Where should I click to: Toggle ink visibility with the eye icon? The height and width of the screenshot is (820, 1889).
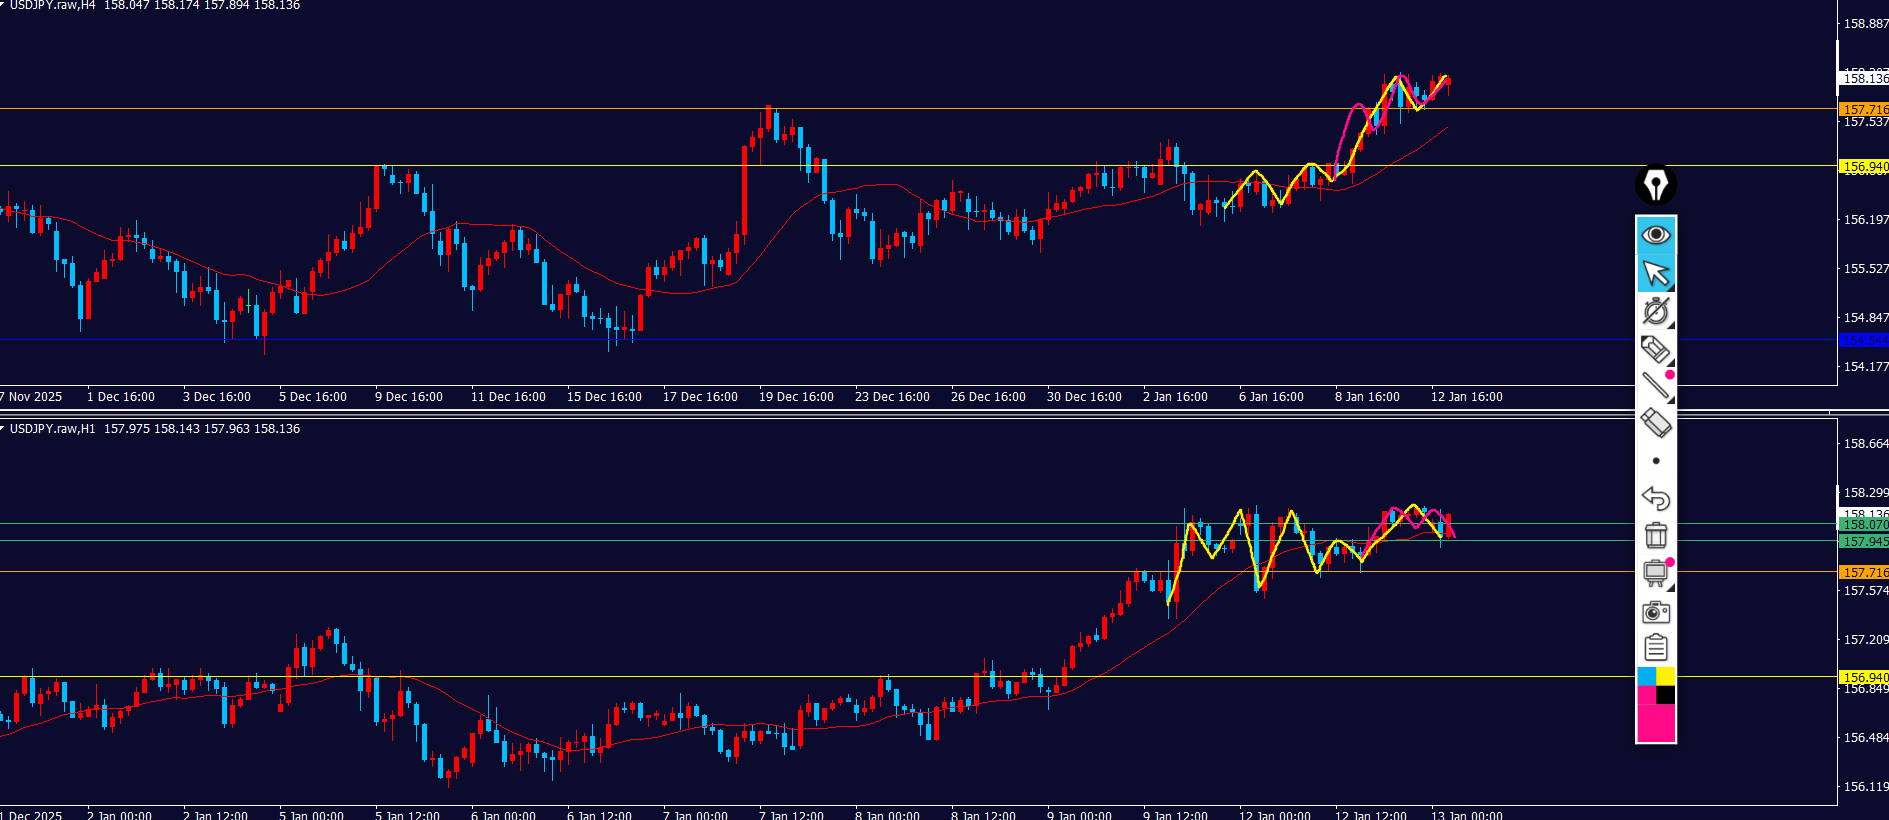coord(1656,235)
